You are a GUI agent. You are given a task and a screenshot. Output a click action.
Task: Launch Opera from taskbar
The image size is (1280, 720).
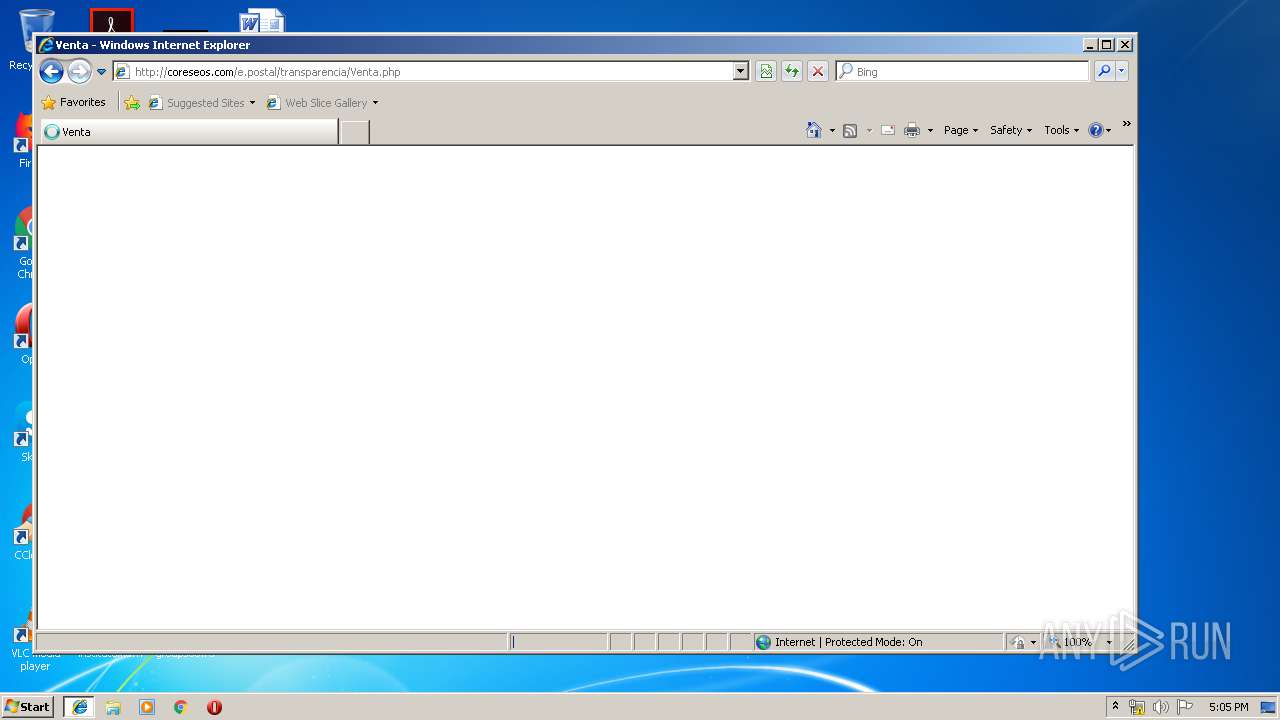pyautogui.click(x=214, y=706)
